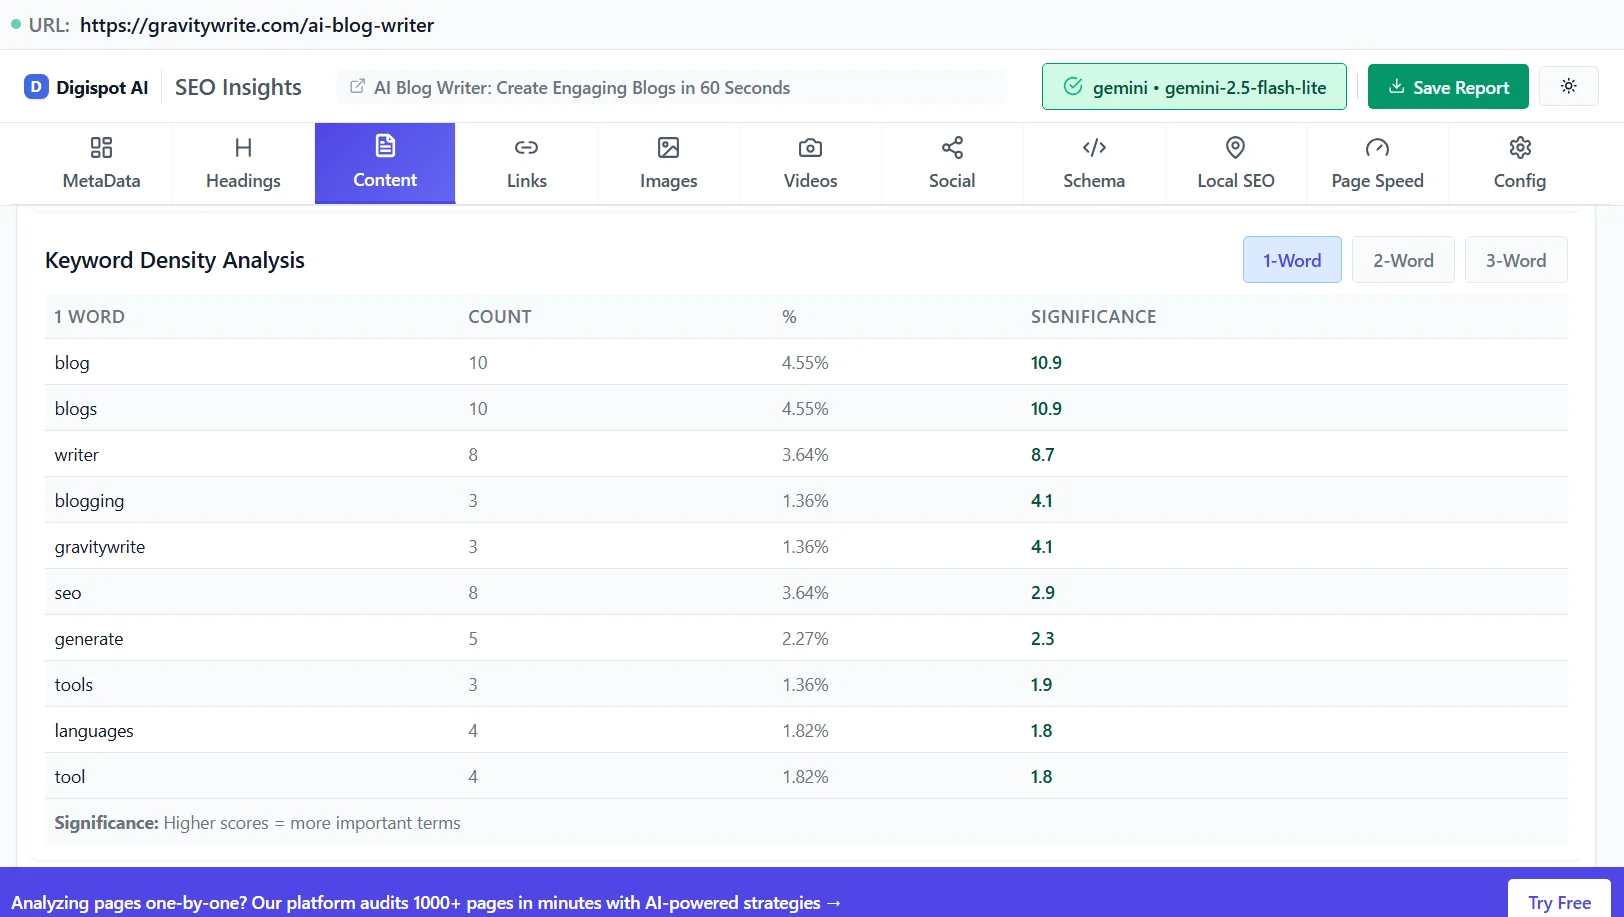Toggle the dark mode theme switch

tap(1568, 86)
